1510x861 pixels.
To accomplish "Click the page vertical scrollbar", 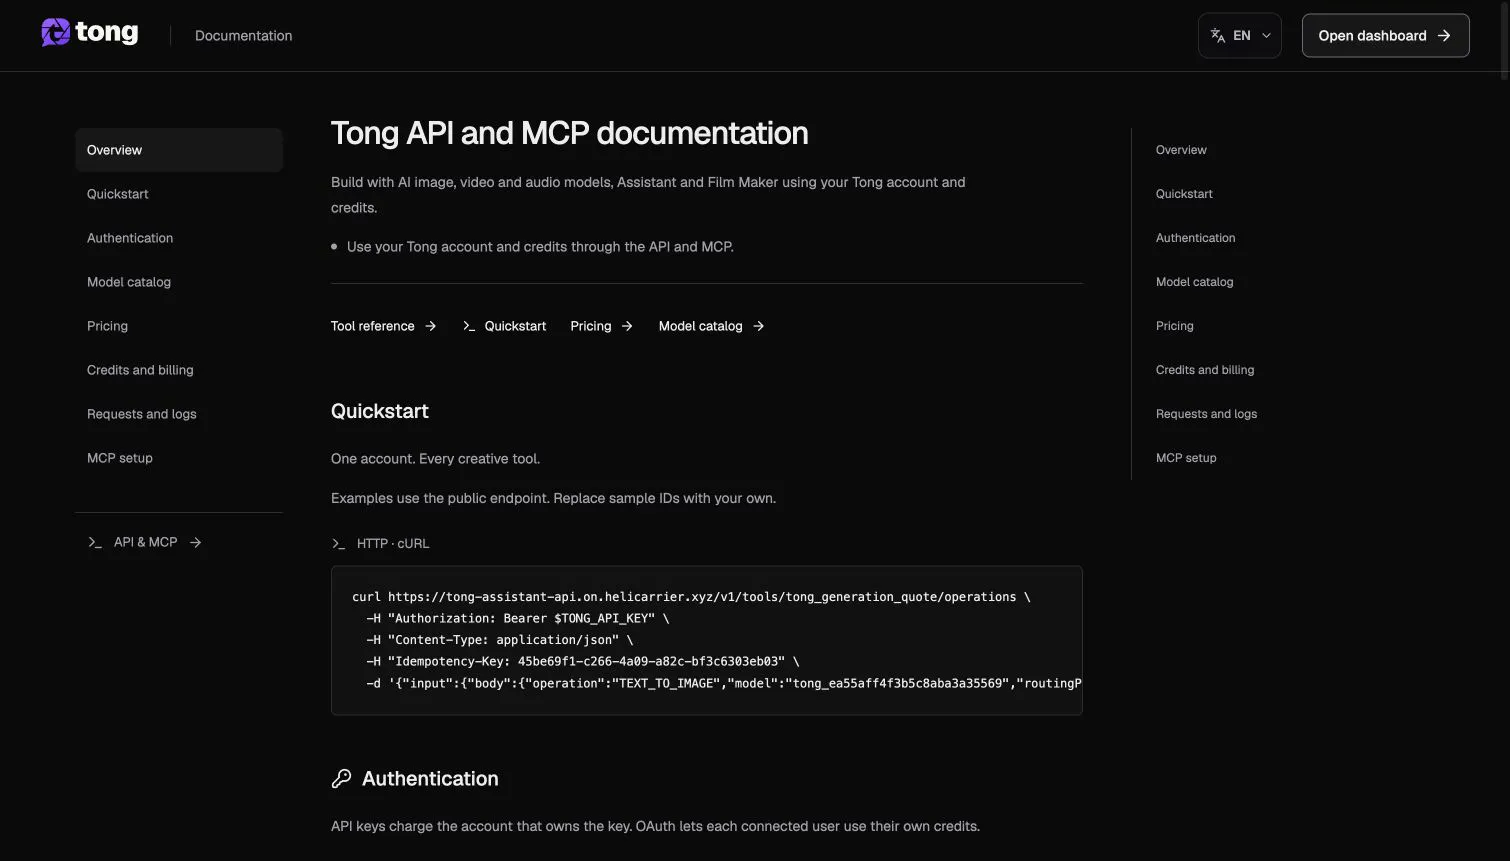I will [1505, 40].
